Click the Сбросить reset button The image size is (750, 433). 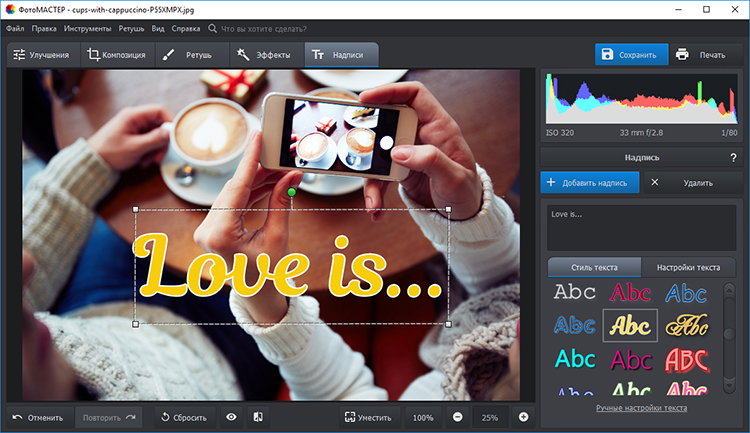(x=183, y=417)
